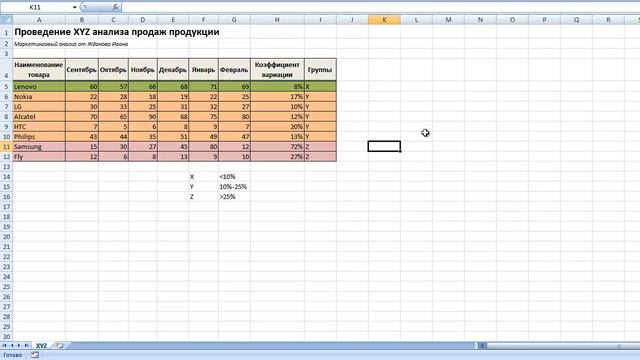The height and width of the screenshot is (360, 640).
Task: Click Lenovo's 8% variation coefficient cell
Action: 277,87
